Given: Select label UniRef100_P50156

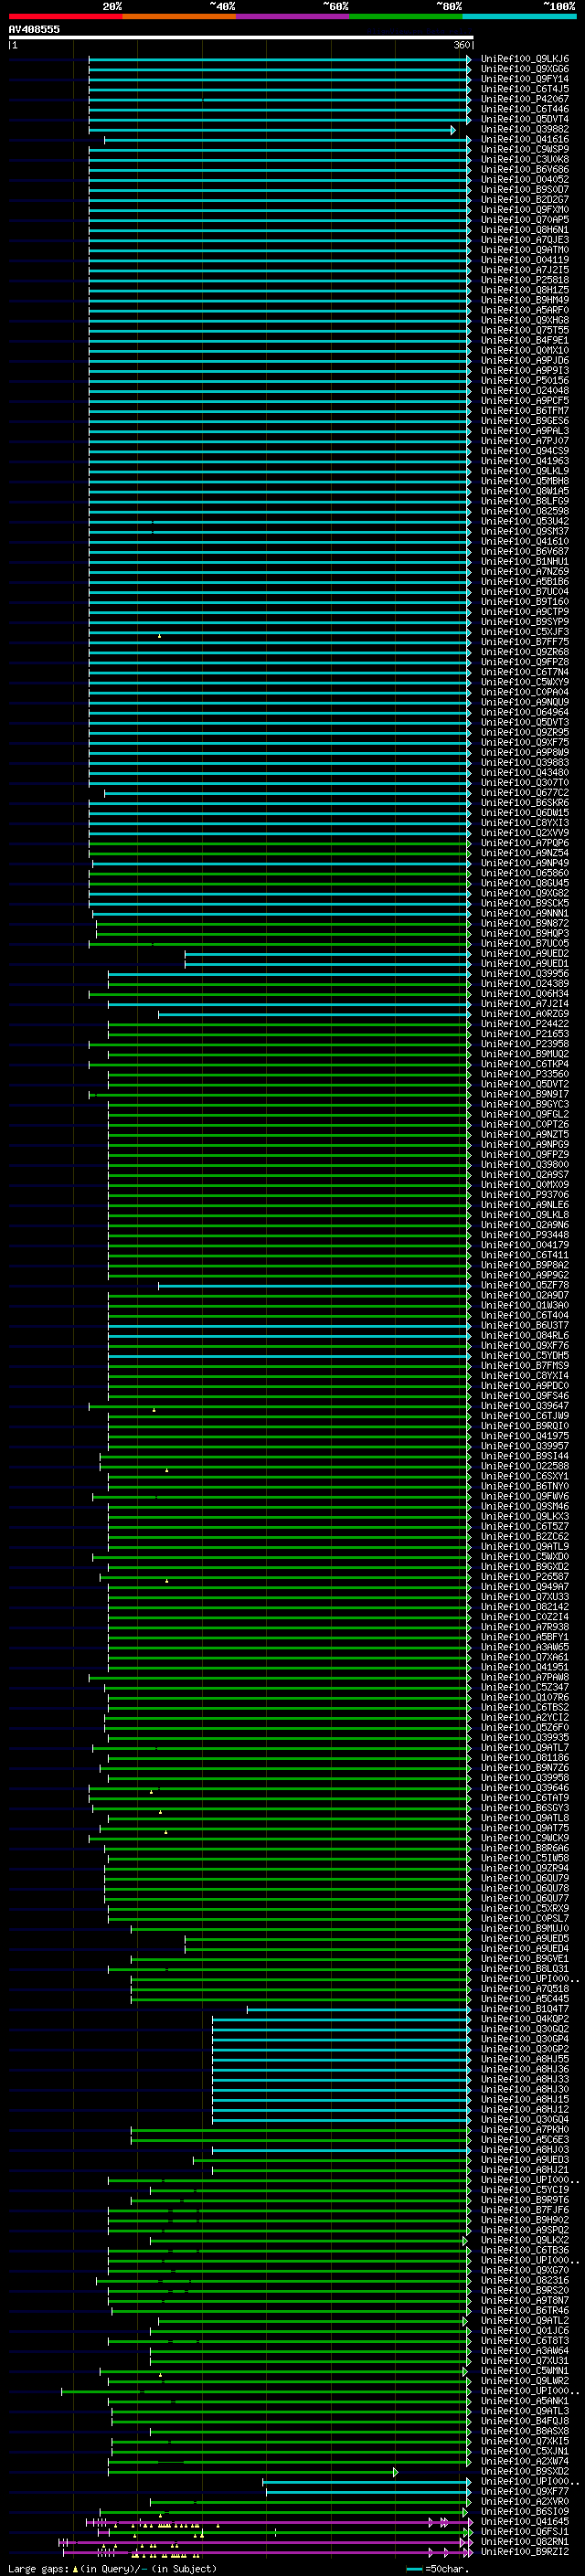Looking at the screenshot, I should point(525,380).
